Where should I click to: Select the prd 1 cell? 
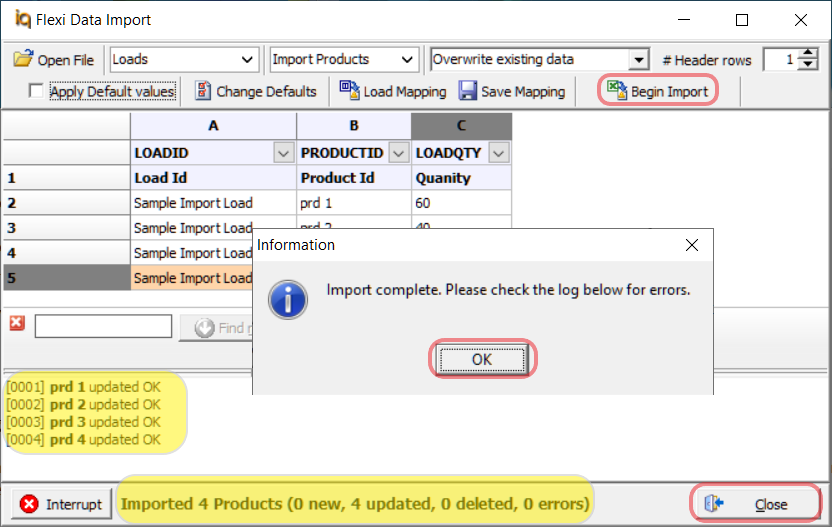tap(354, 203)
